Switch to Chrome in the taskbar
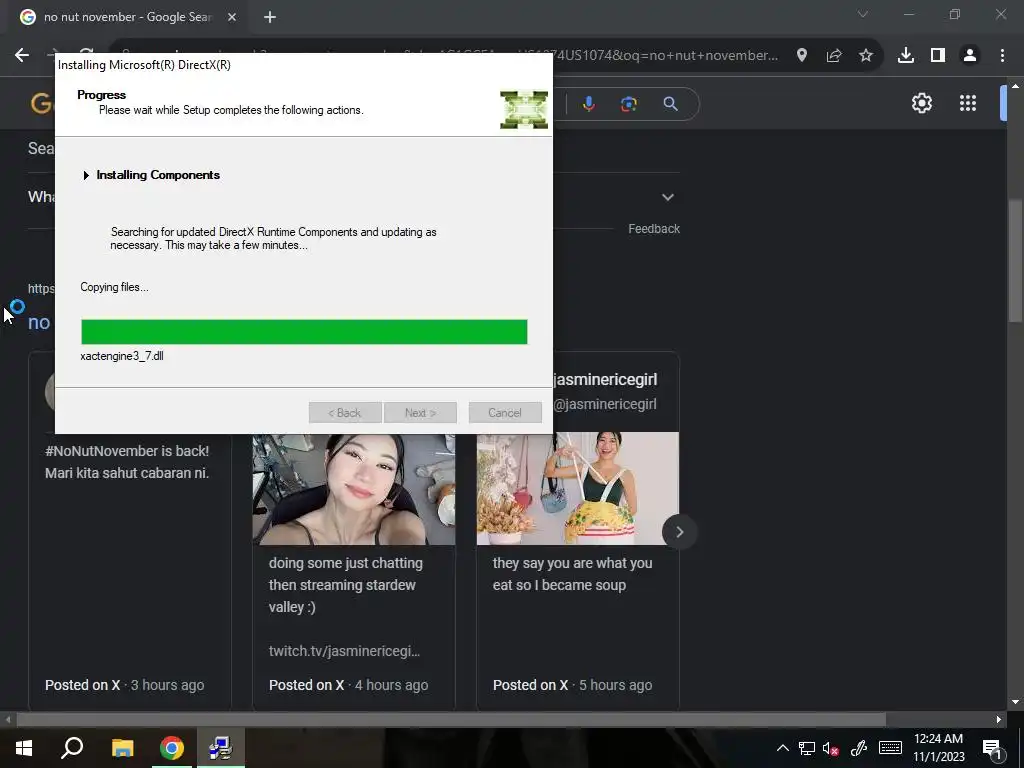 tap(172, 748)
